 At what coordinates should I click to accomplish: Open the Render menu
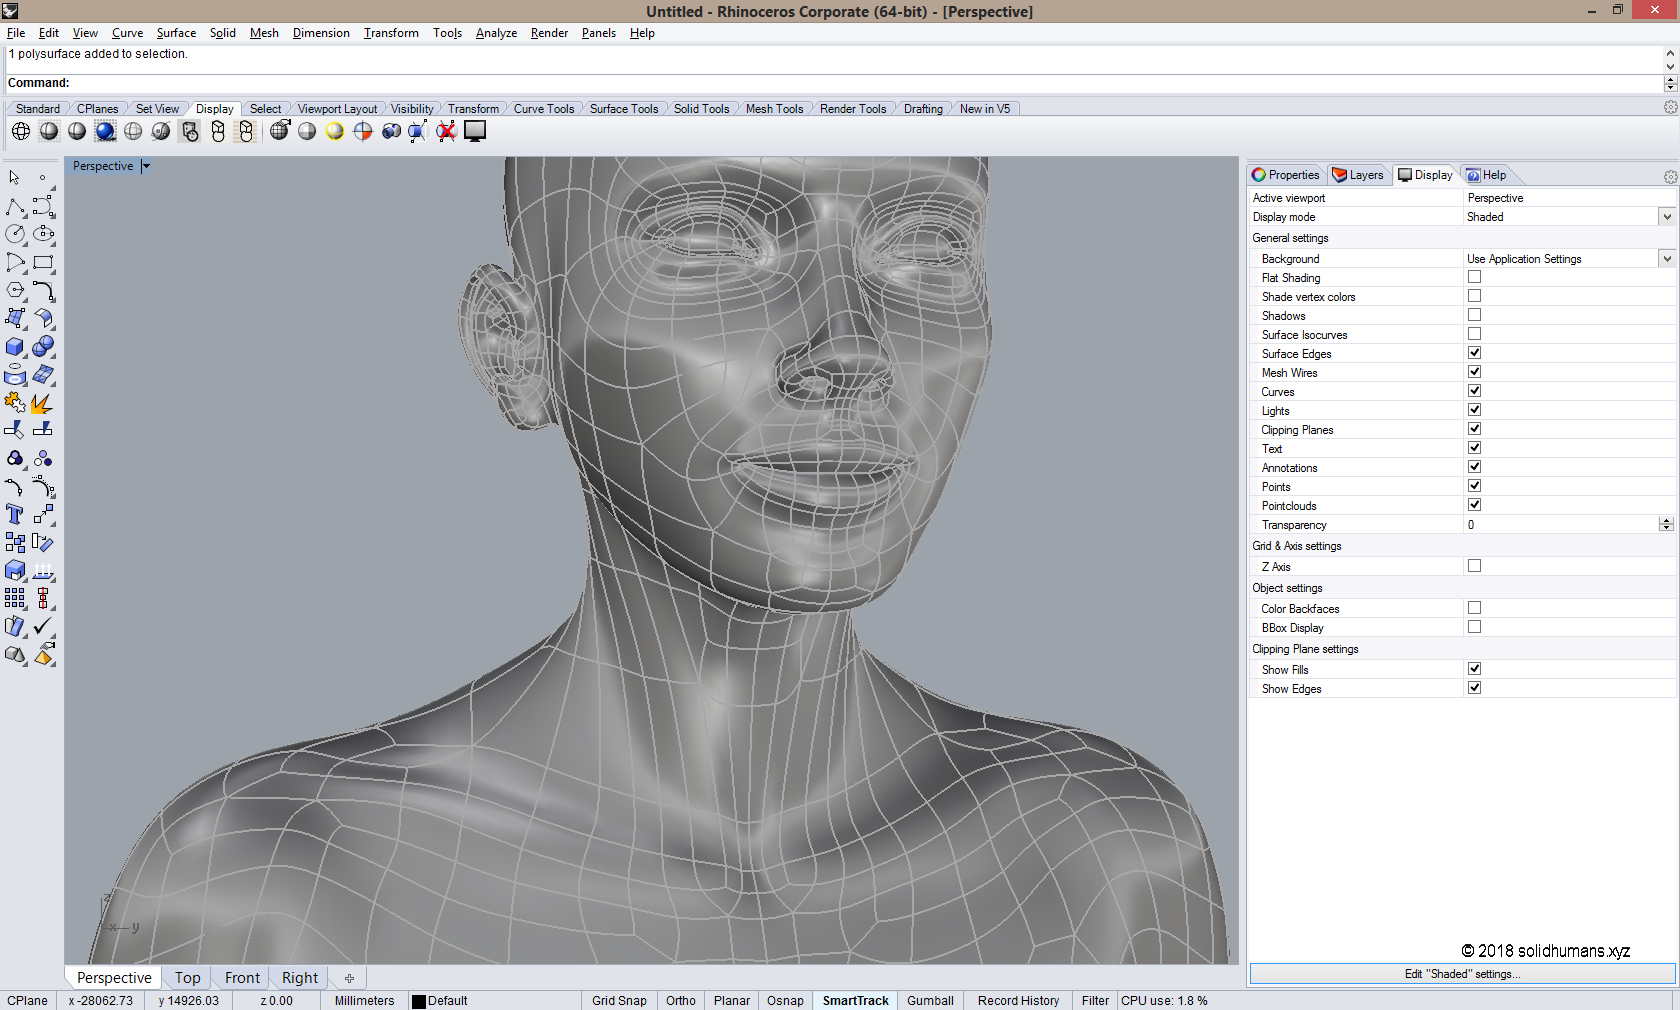(x=549, y=33)
